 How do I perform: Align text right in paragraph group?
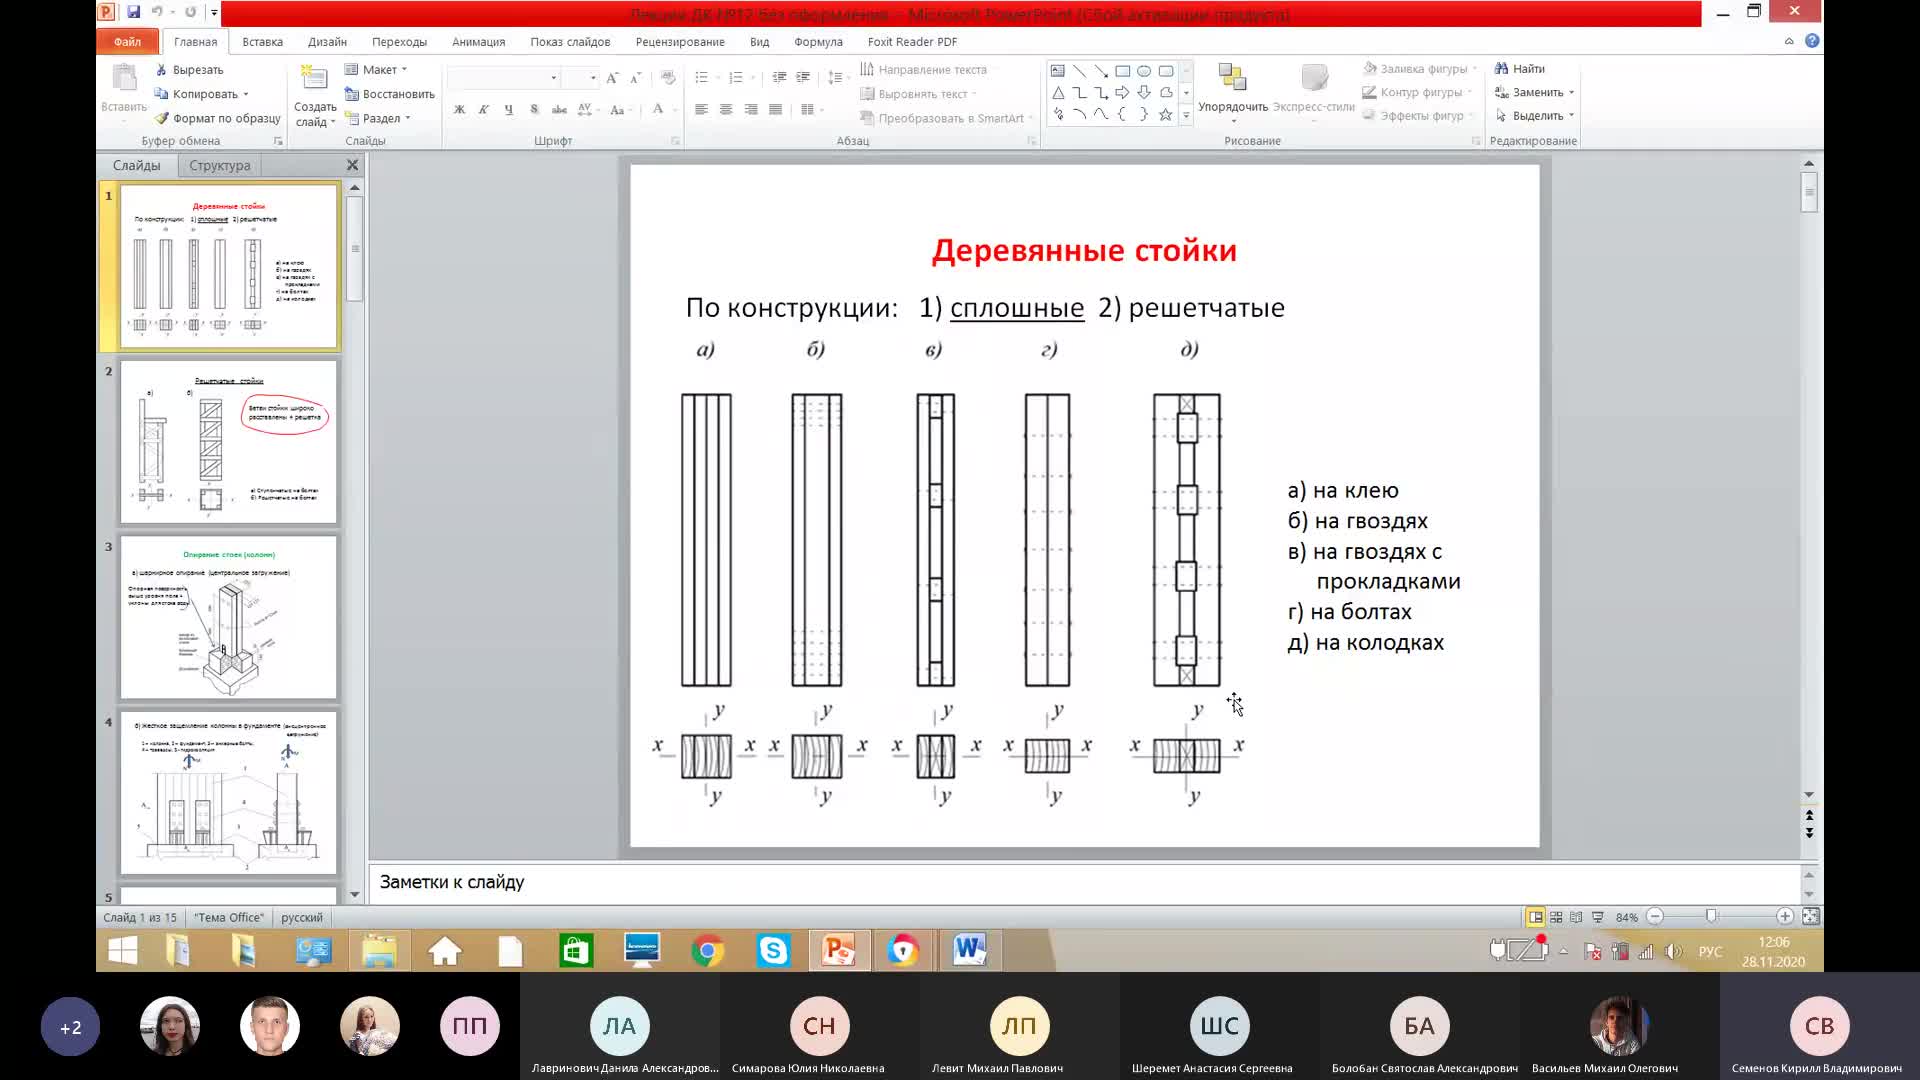click(x=751, y=110)
